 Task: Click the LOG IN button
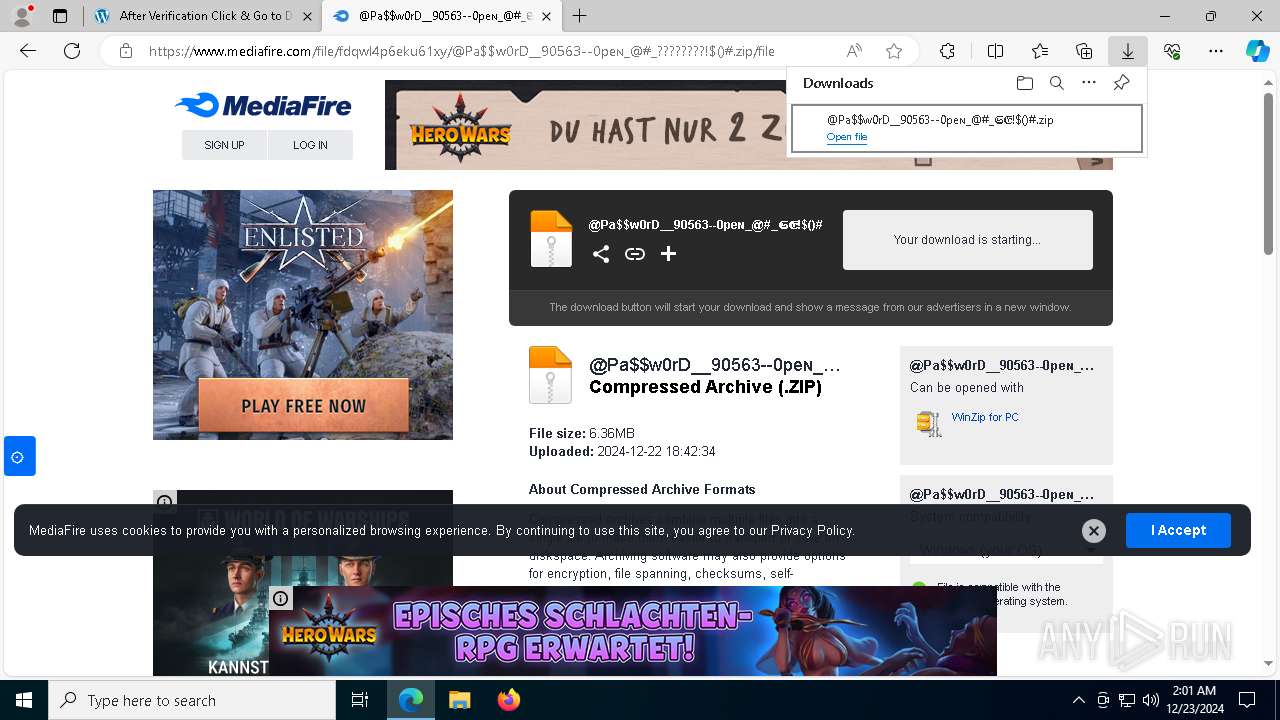click(x=310, y=145)
